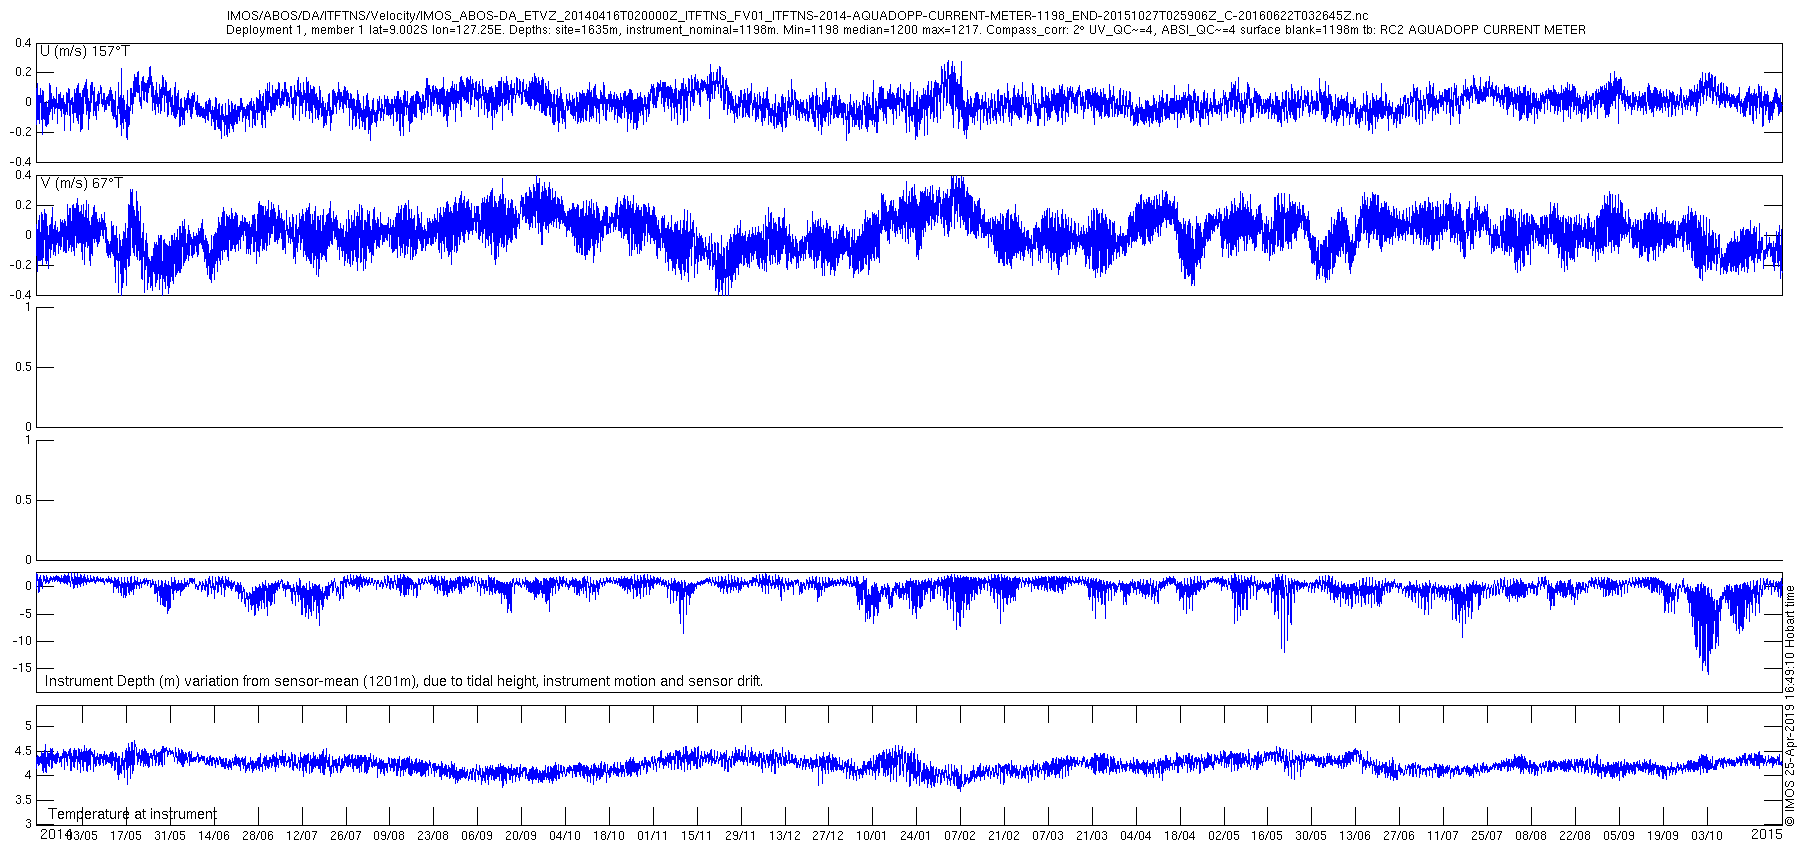Viewport: 1800px width, 850px height.
Task: Select the '15/11' date tick label
Action: click(x=697, y=836)
